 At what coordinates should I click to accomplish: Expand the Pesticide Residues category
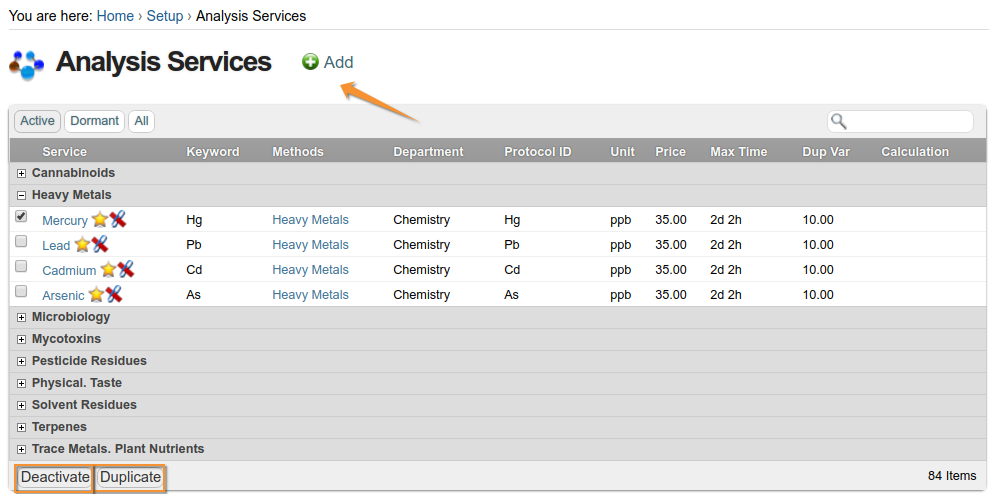(21, 361)
